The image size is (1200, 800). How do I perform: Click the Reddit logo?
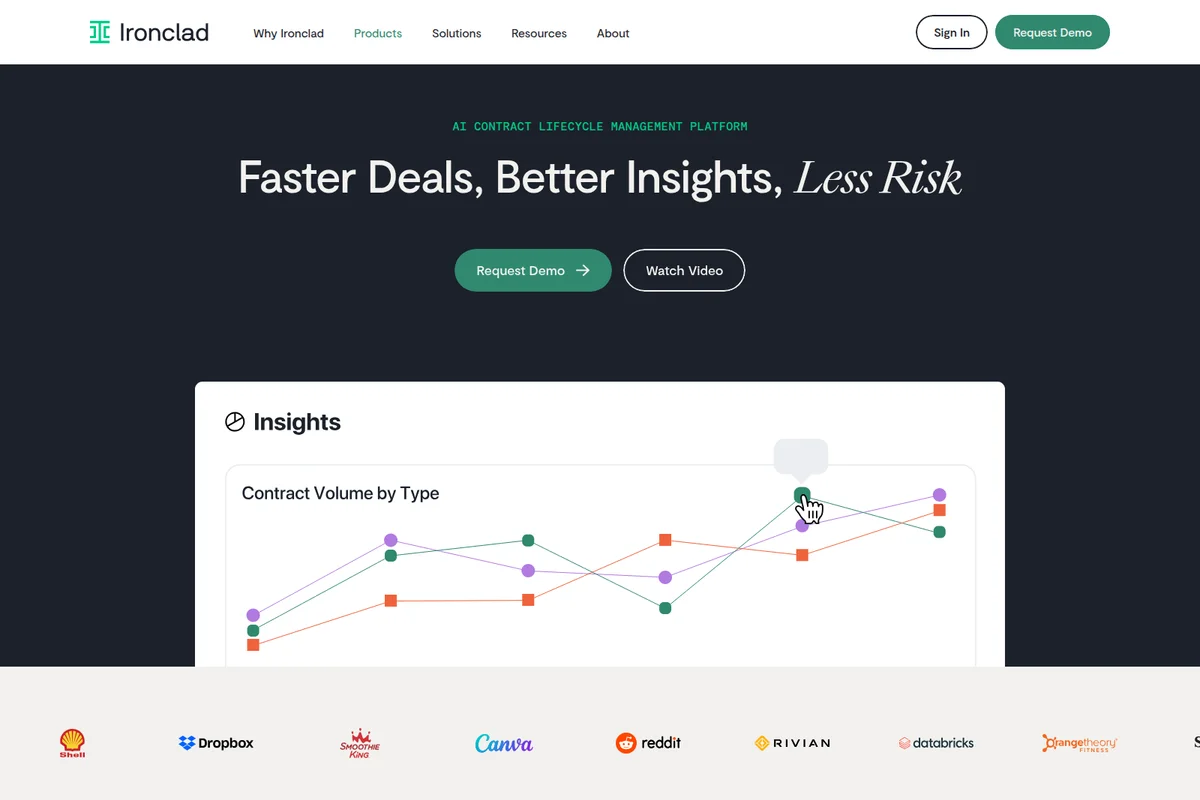coord(648,743)
